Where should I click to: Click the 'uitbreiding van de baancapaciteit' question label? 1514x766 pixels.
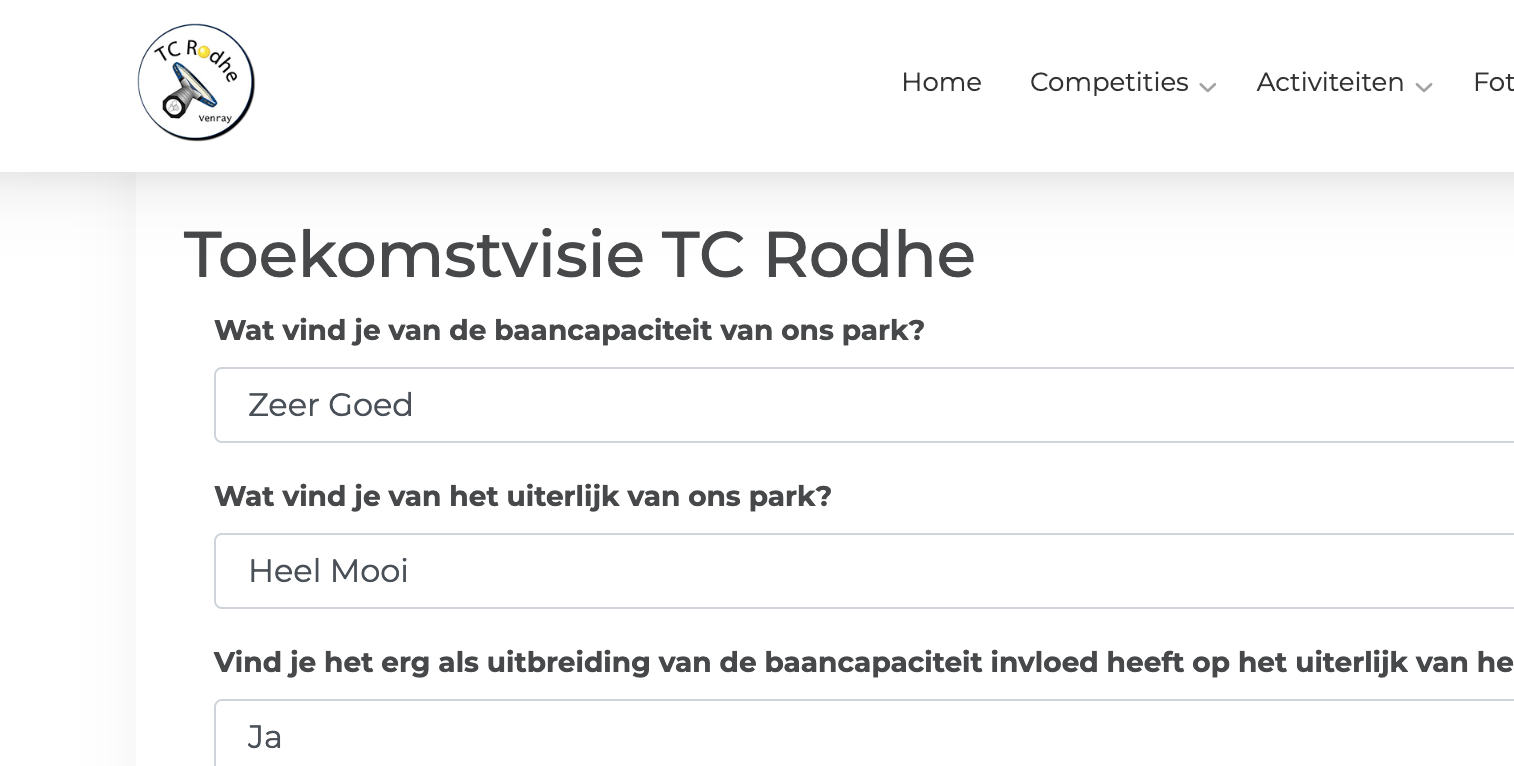click(862, 662)
